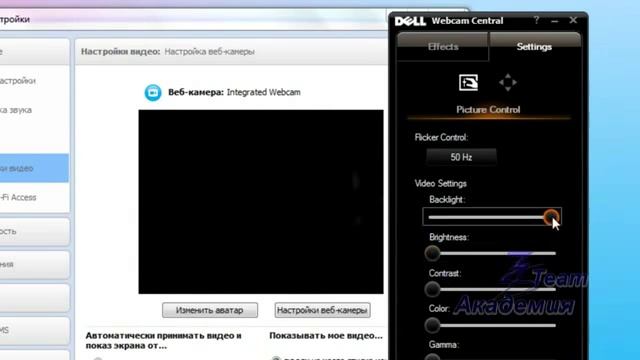
Task: Click the Изменить аватар button
Action: tap(210, 310)
